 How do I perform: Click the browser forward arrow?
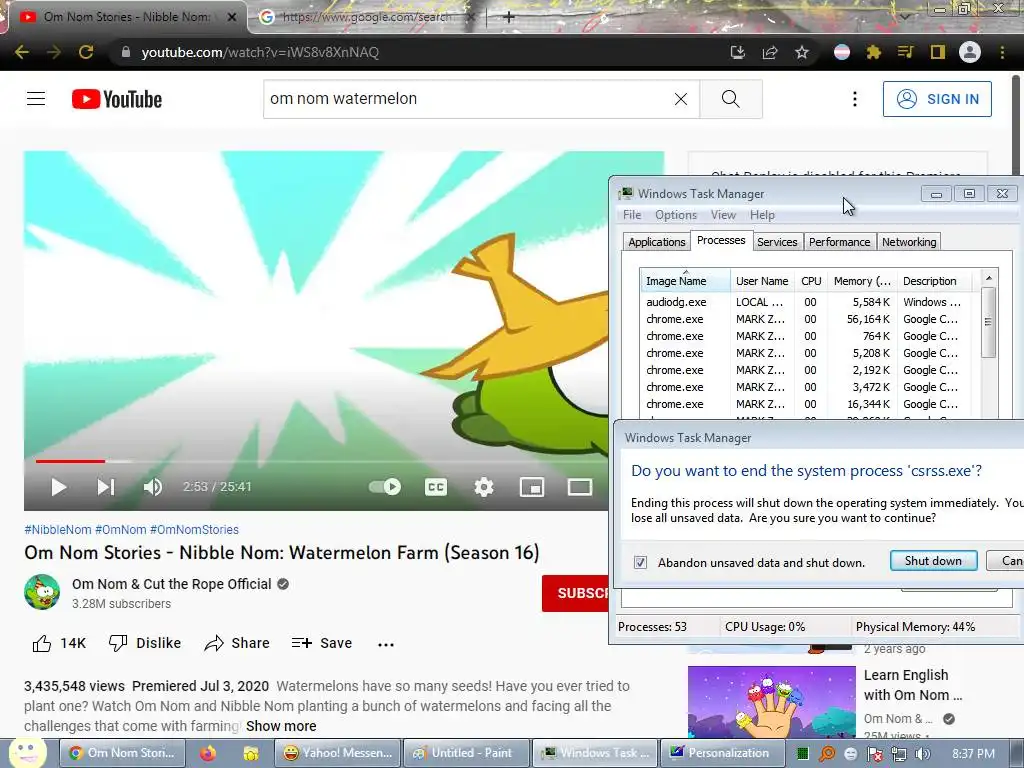click(x=54, y=52)
